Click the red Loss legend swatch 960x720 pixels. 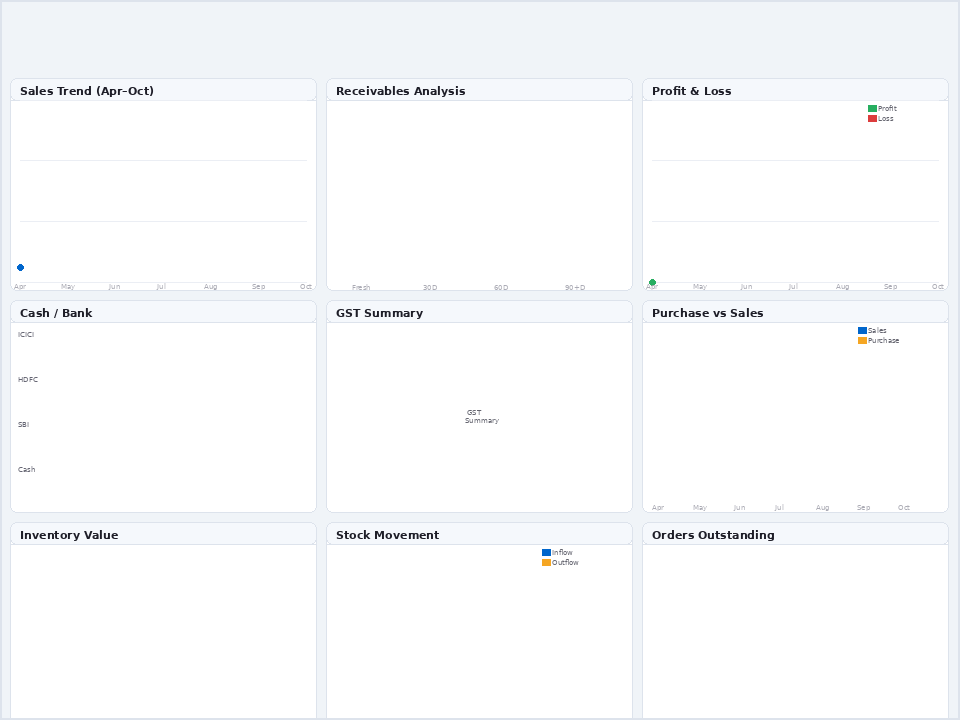point(872,119)
